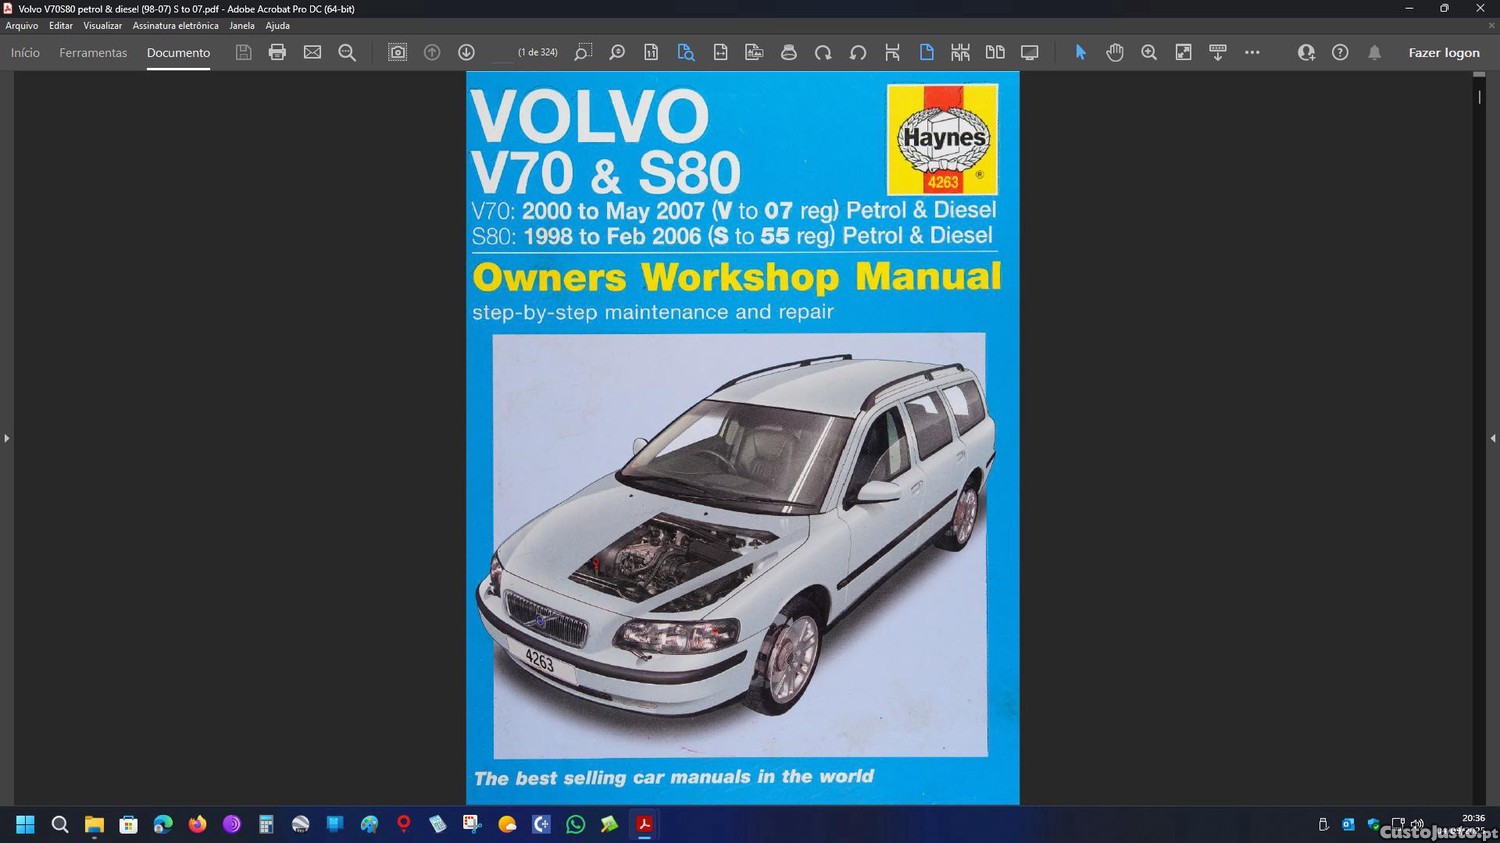Expand the right tools pane arrow

pos(1492,438)
